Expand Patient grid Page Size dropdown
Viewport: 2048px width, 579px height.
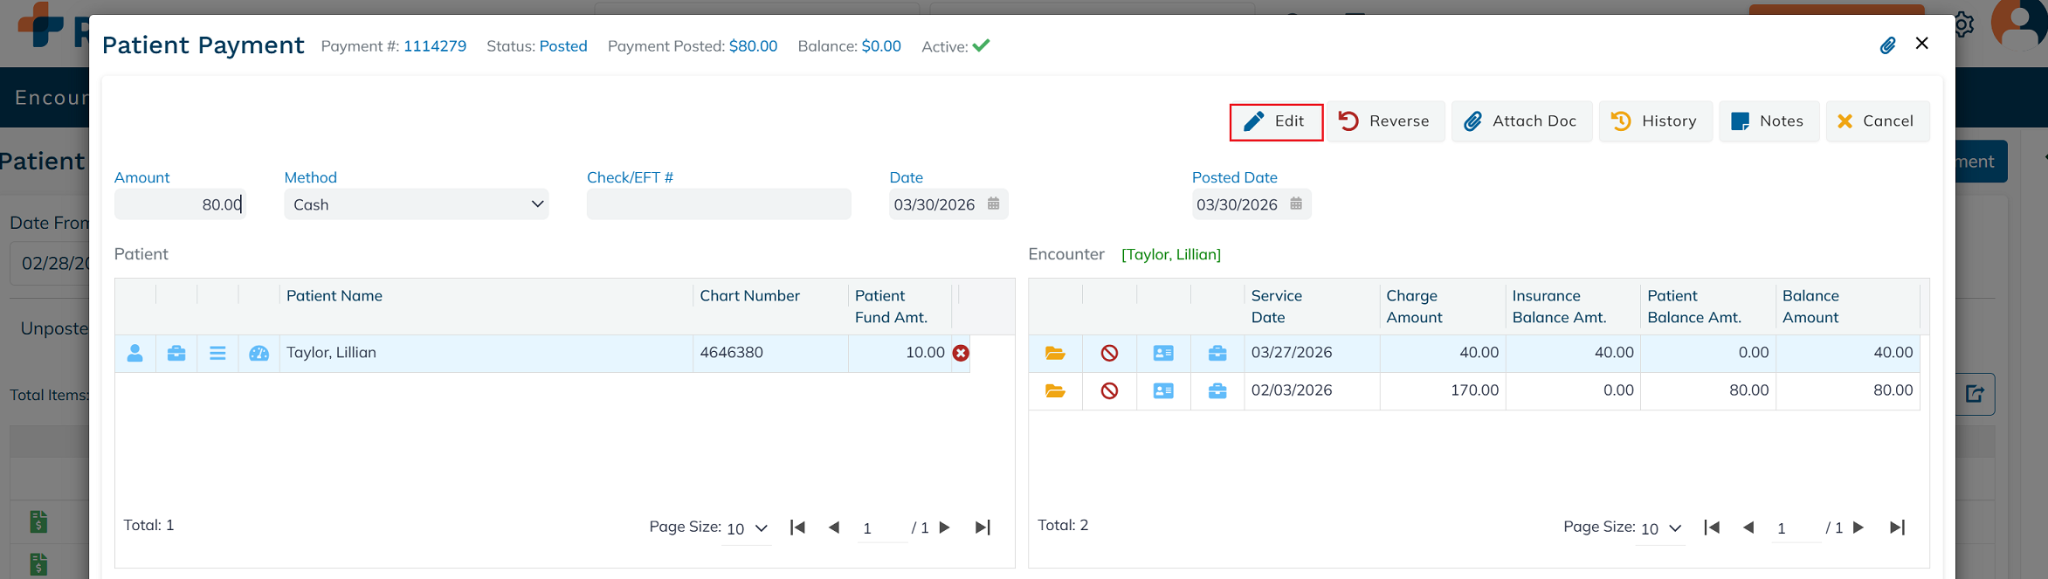[x=747, y=528]
